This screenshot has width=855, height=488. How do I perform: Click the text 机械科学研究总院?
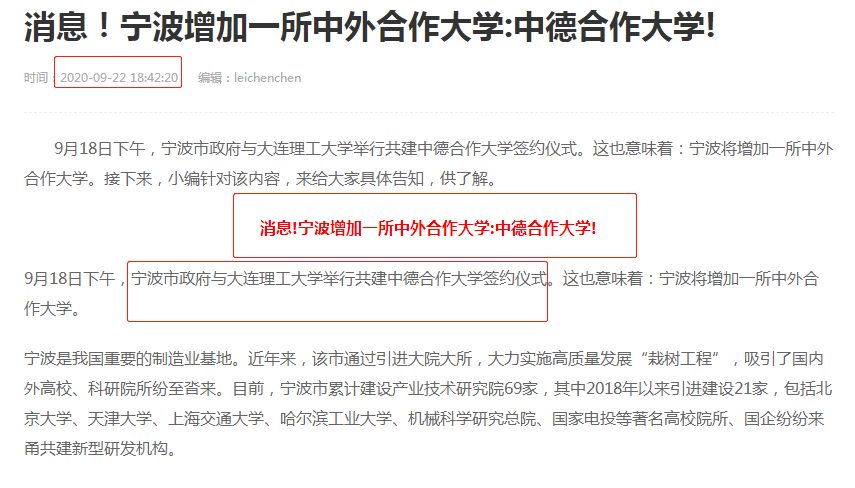pos(472,419)
